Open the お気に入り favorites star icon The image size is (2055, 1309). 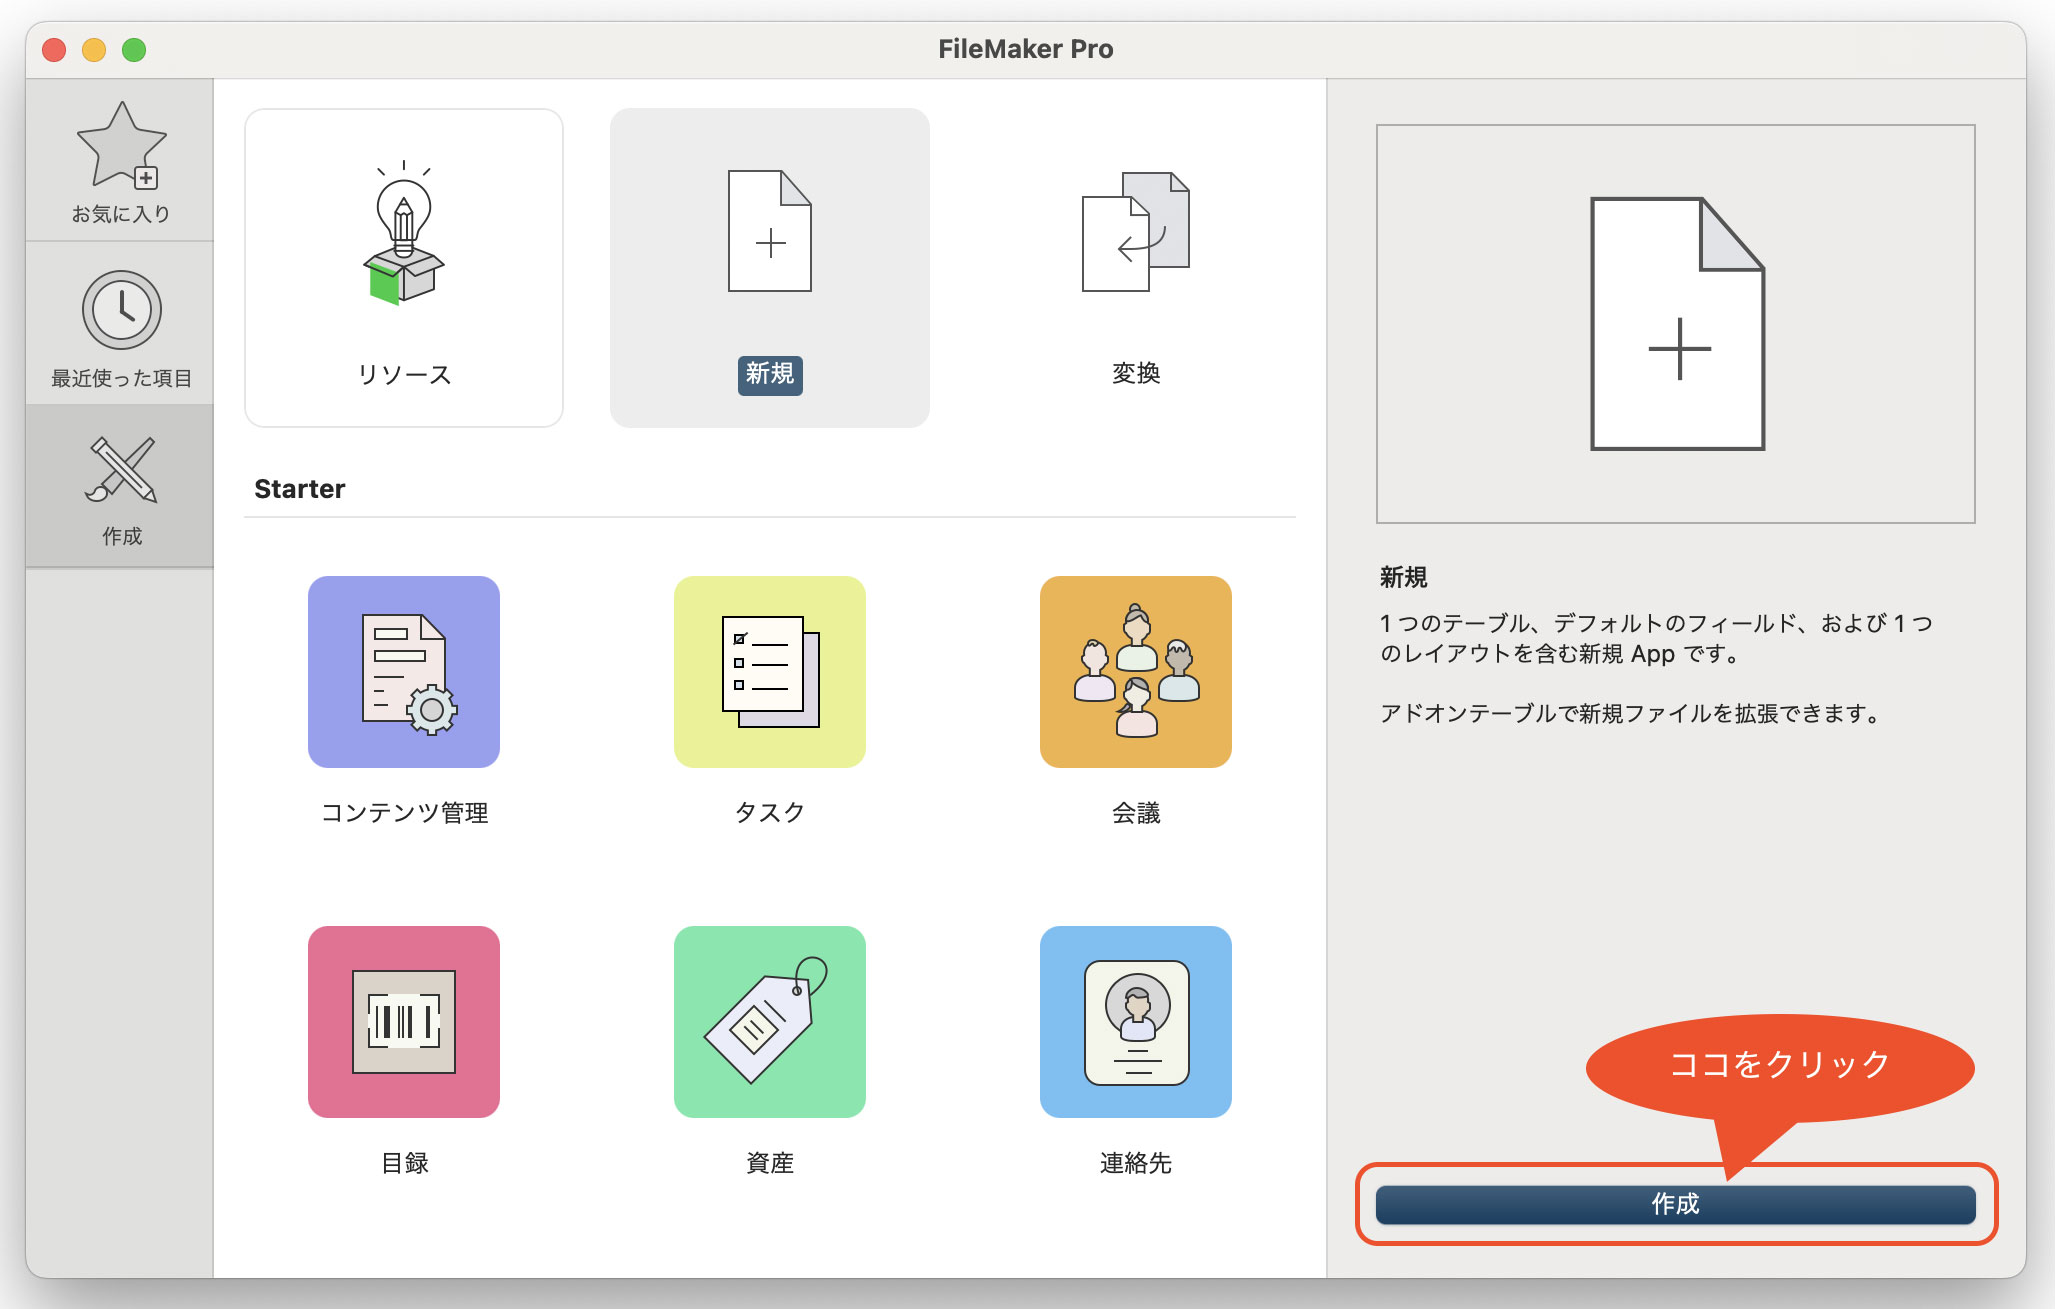(x=122, y=146)
